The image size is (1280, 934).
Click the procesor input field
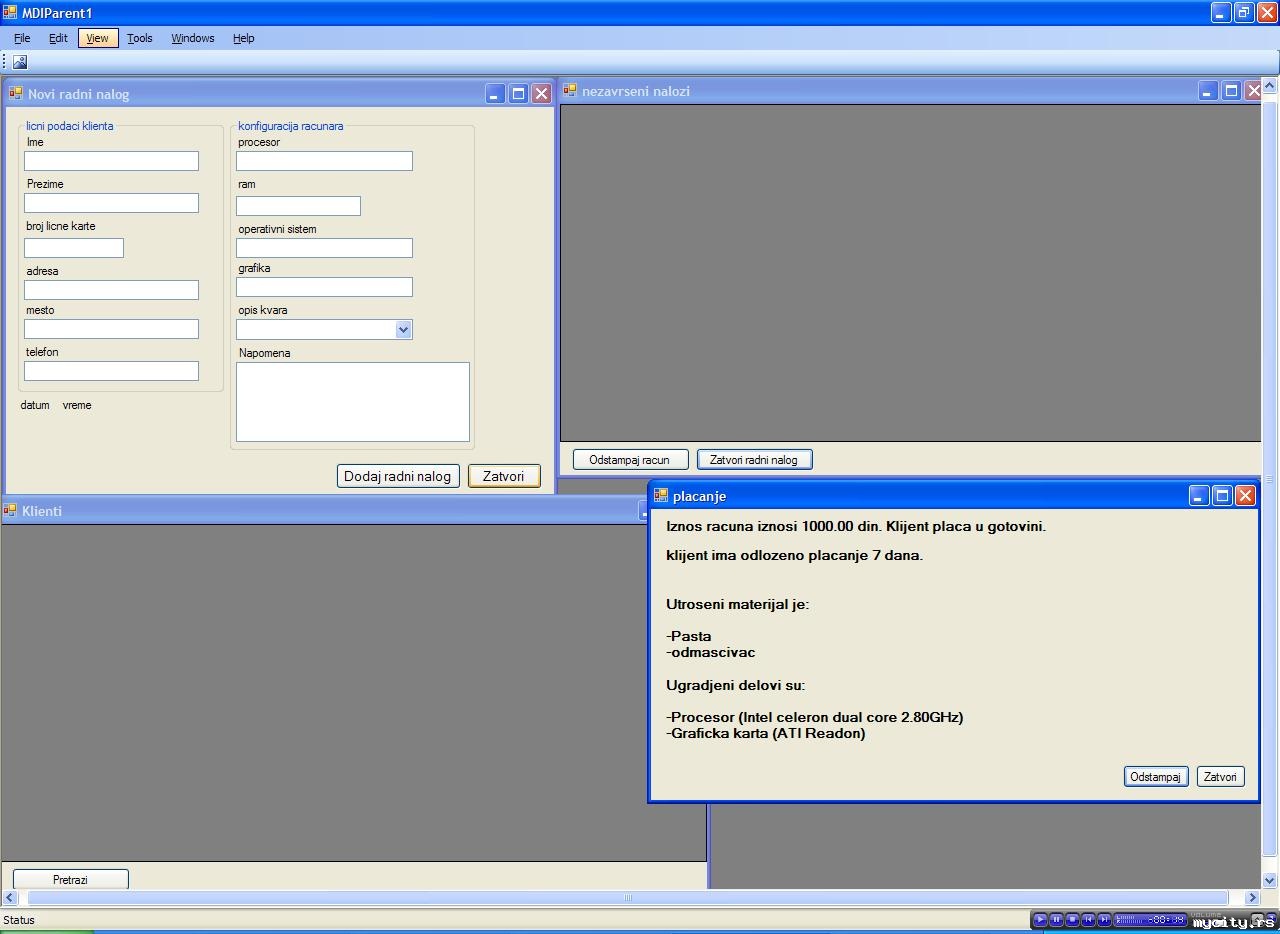[324, 161]
